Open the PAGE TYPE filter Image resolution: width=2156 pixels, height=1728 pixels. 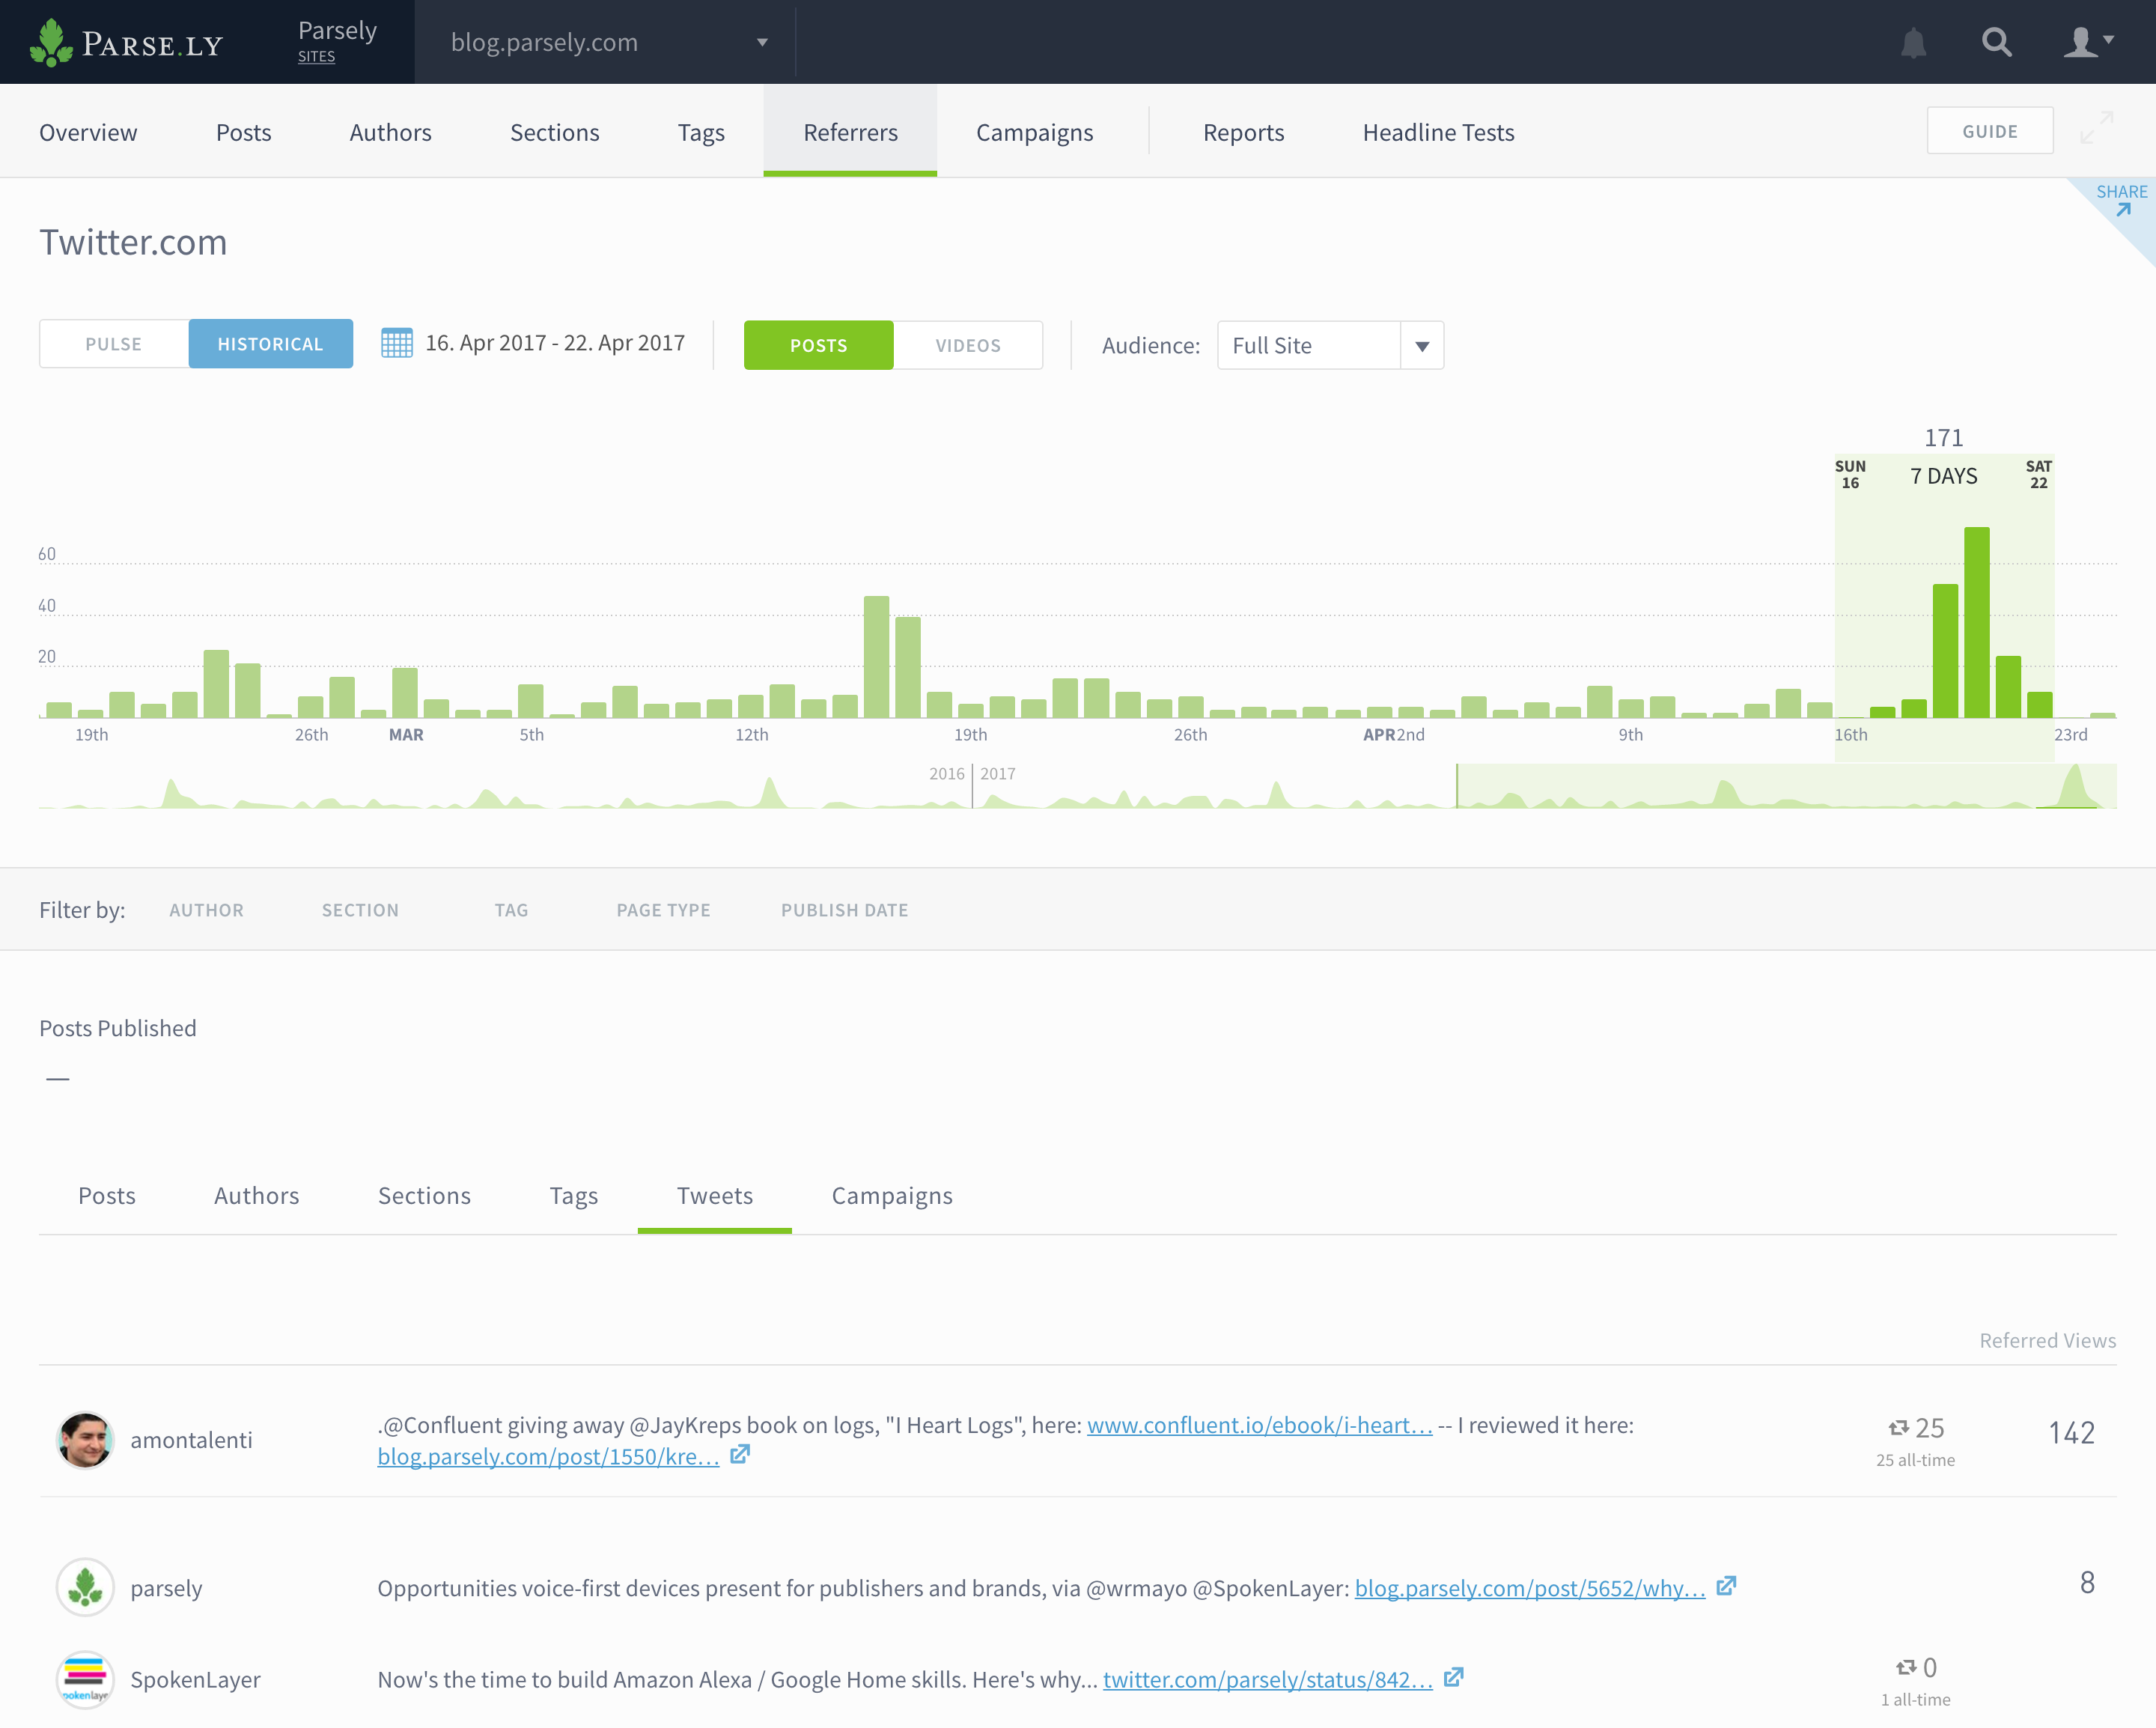(x=663, y=910)
